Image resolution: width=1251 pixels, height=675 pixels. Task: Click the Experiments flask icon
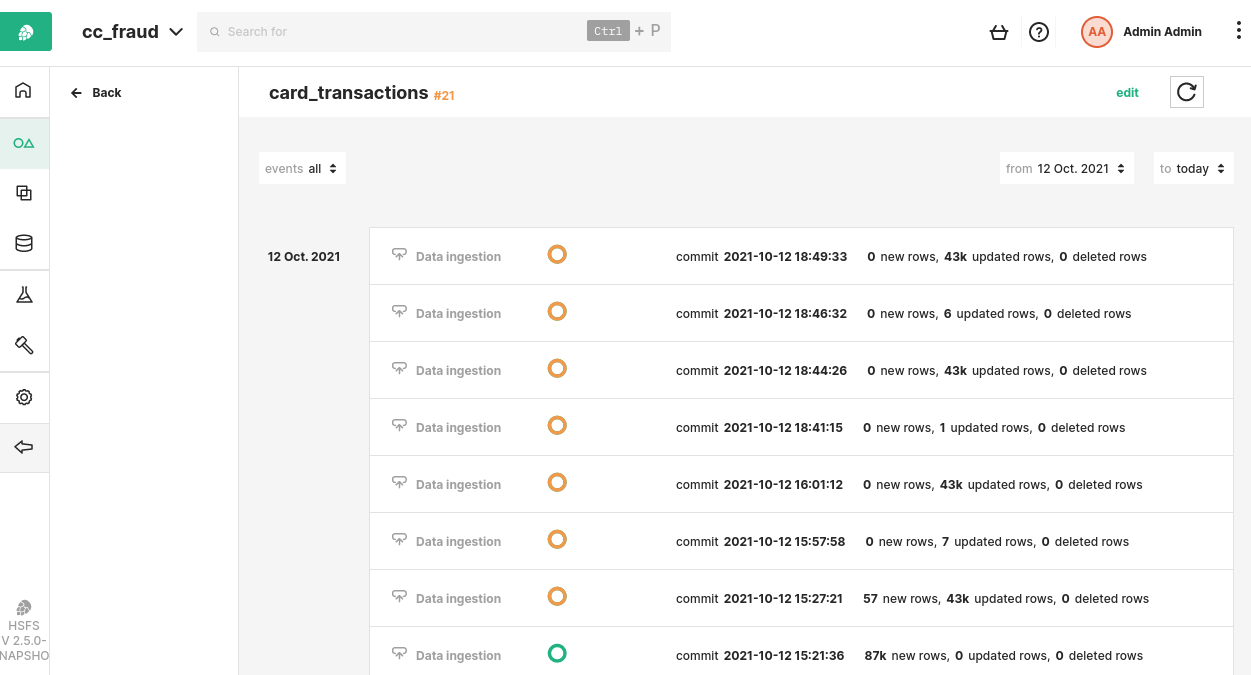23,294
